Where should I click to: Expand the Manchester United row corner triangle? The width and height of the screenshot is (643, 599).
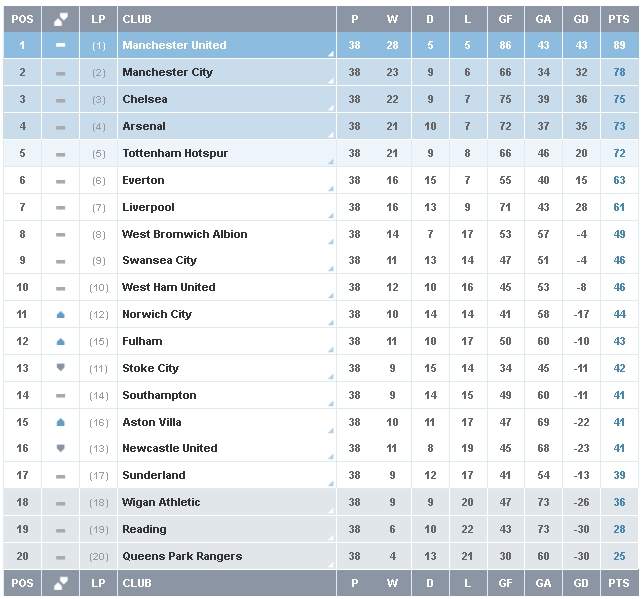[x=331, y=54]
